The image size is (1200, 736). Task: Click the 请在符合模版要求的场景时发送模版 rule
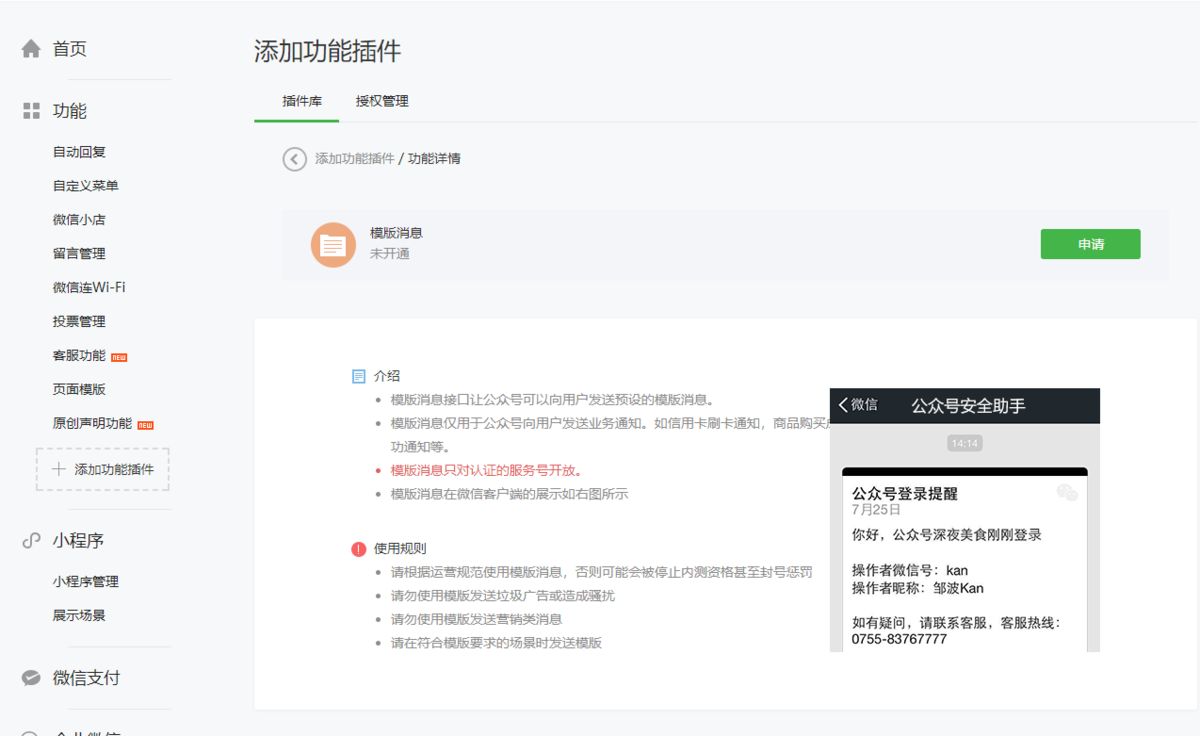point(496,644)
